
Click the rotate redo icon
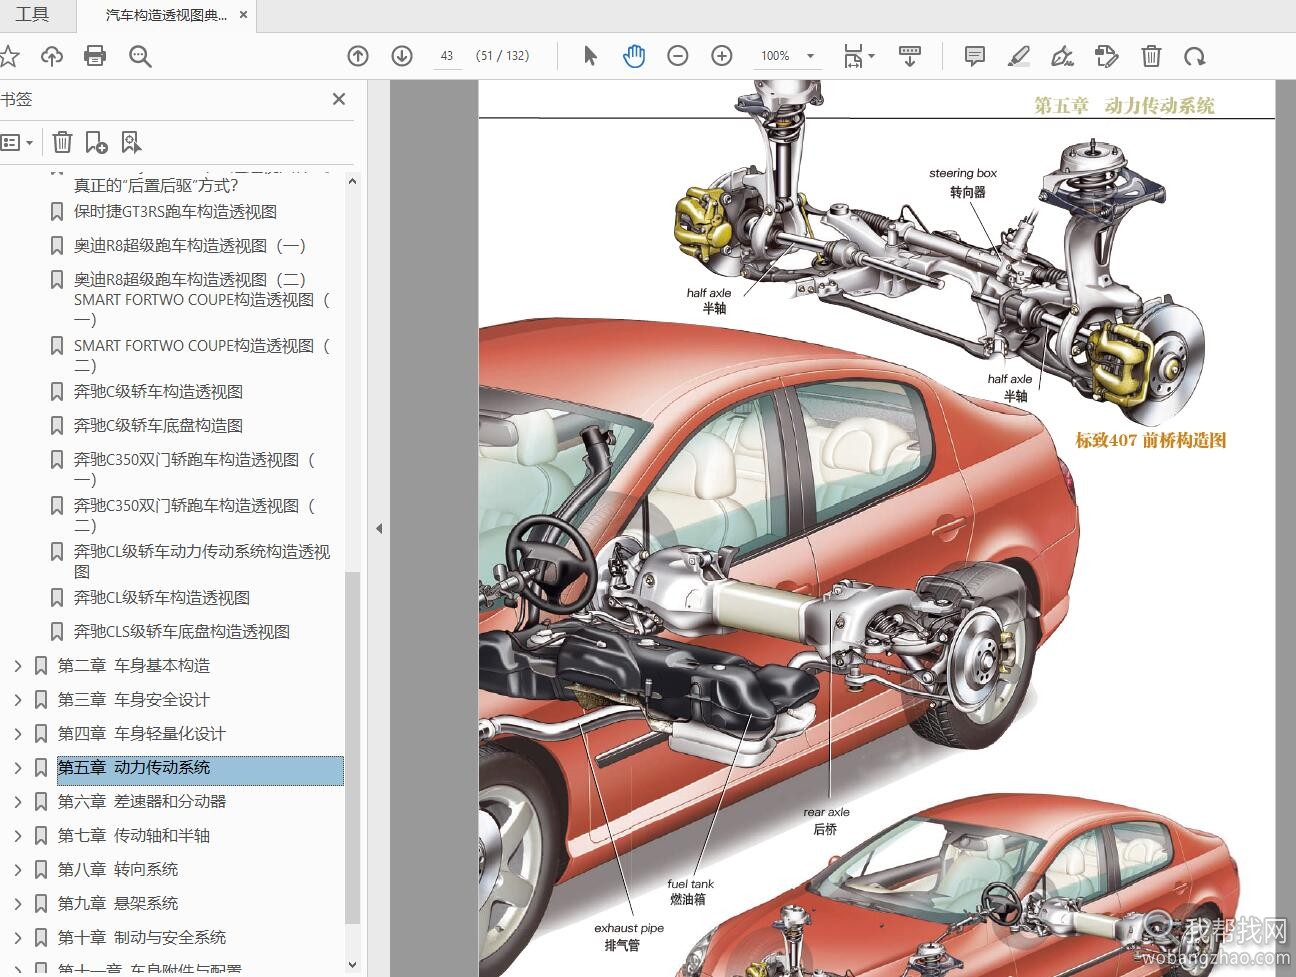pyautogui.click(x=1195, y=57)
